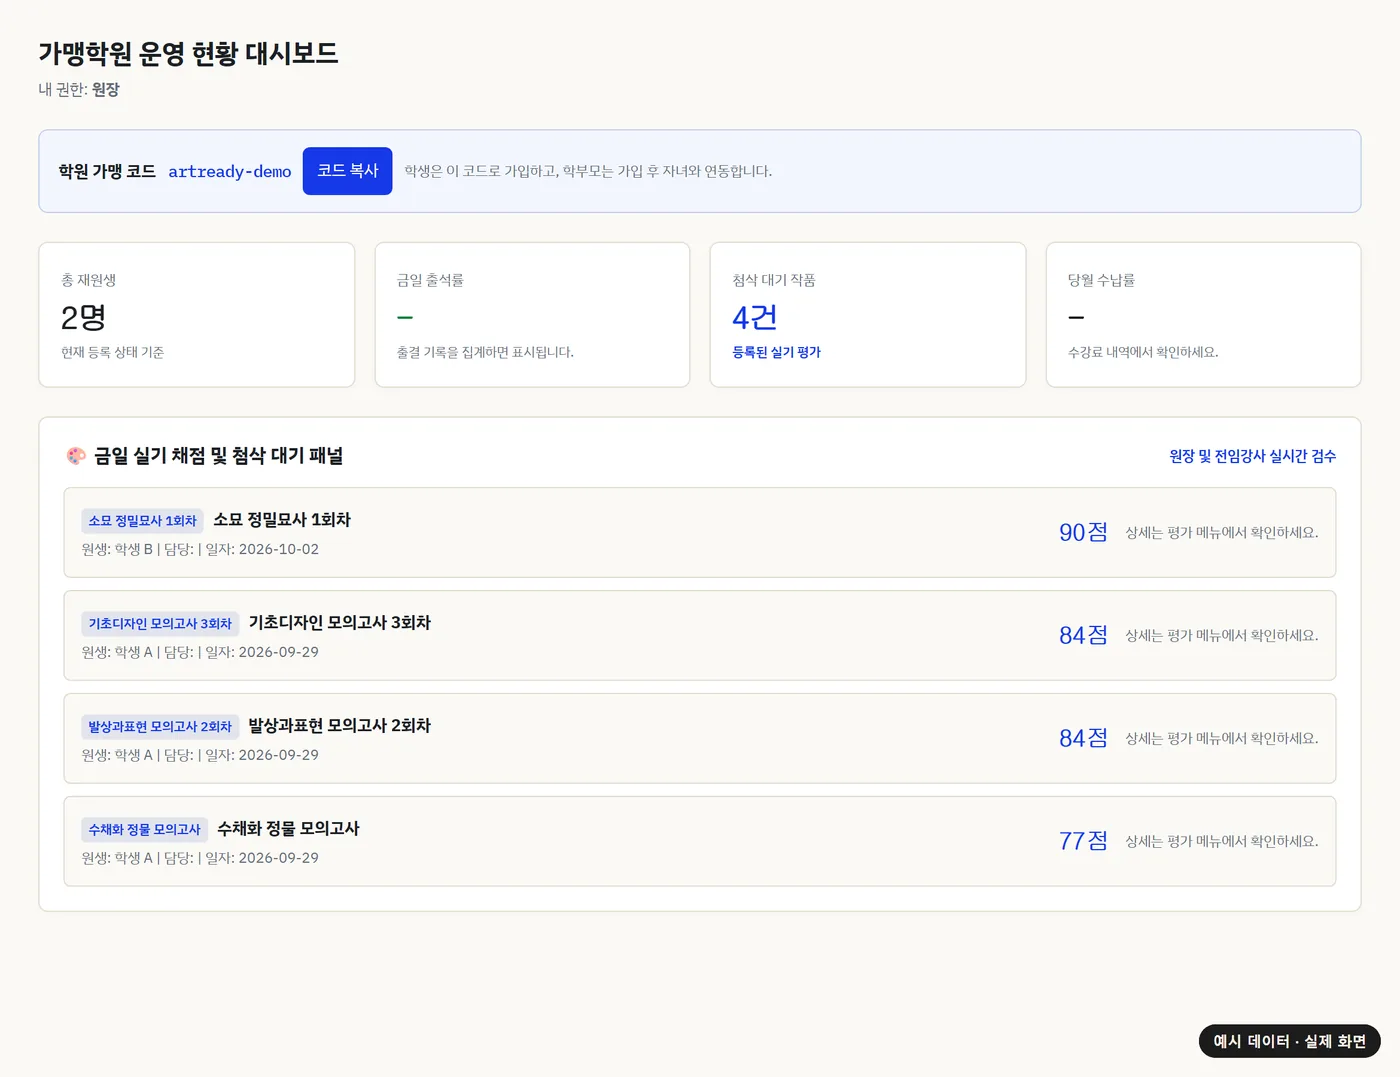
Task: Click the 2명 student count value
Action: click(83, 317)
